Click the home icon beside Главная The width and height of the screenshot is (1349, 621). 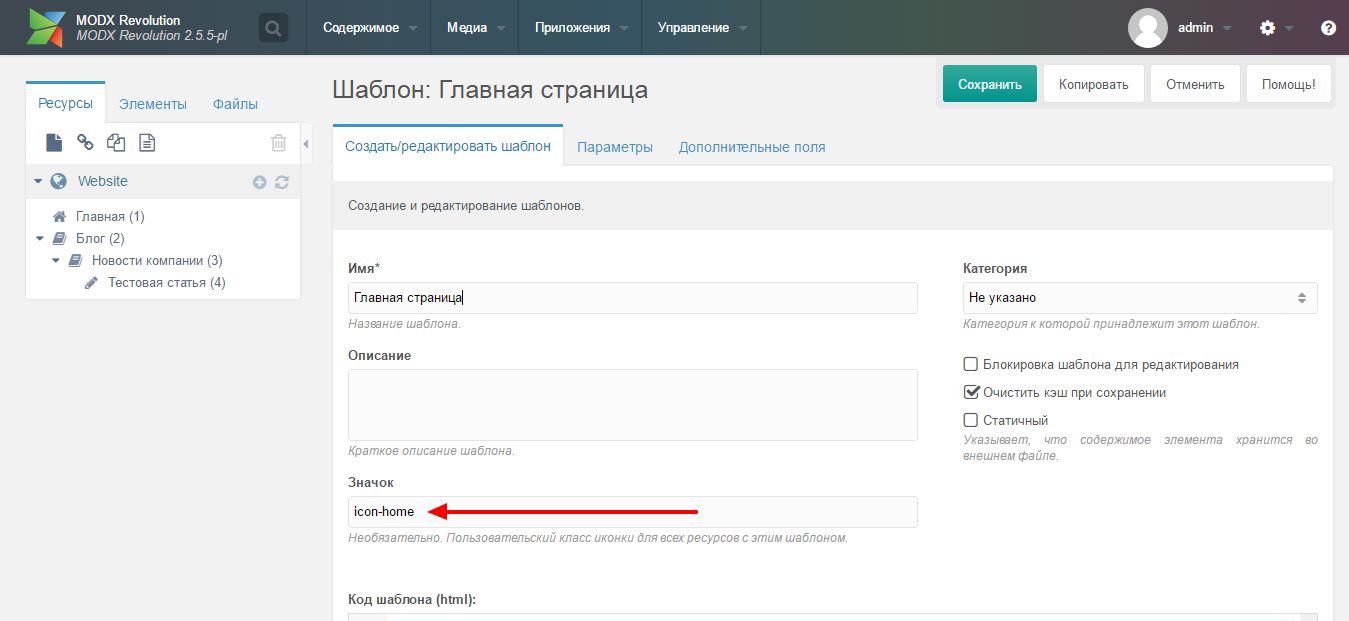pos(60,216)
